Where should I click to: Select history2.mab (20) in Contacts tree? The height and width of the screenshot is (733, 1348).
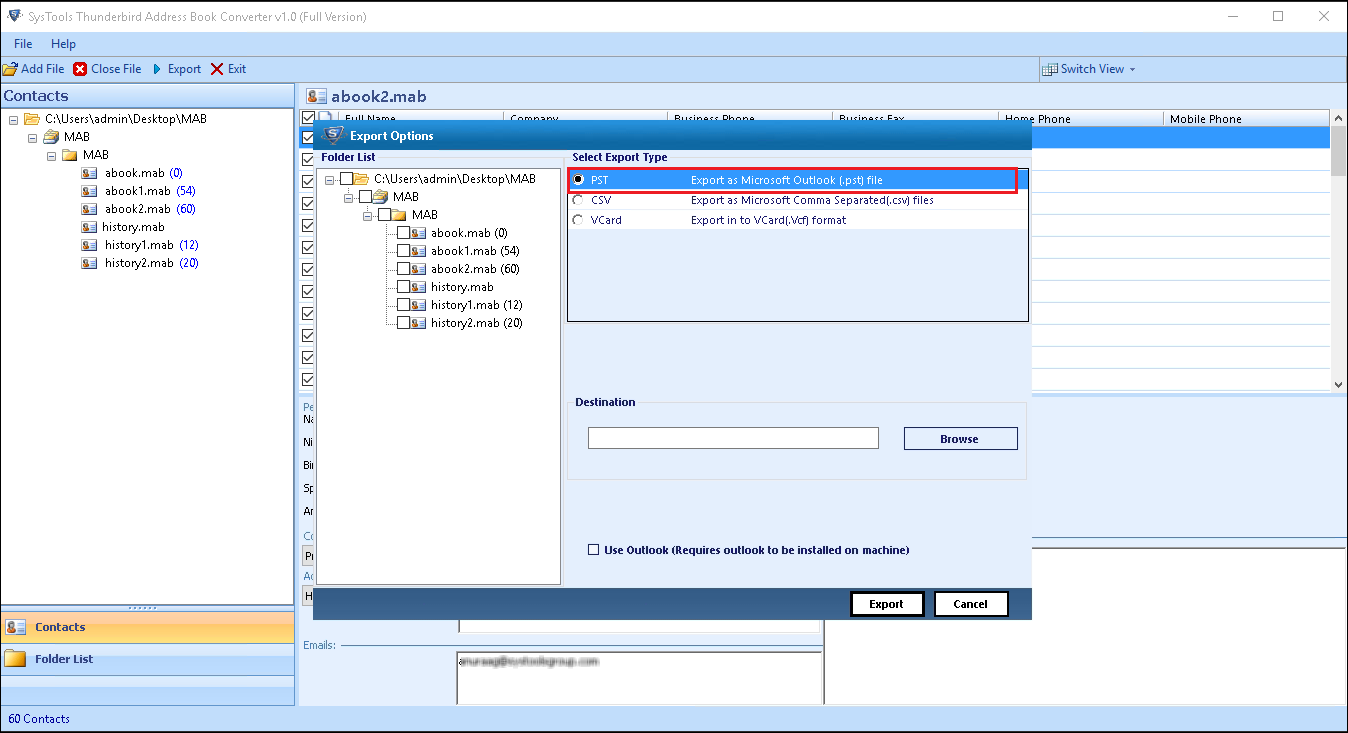pos(151,263)
